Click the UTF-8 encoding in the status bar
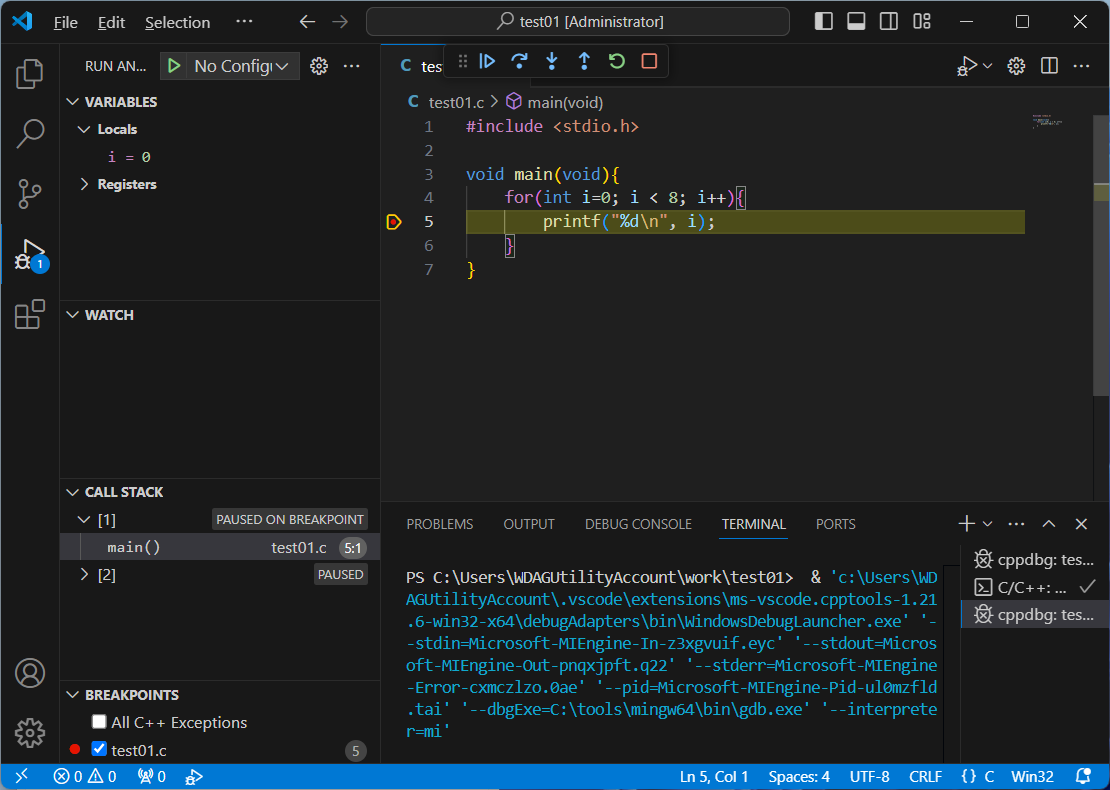This screenshot has height=790, width=1110. [868, 777]
